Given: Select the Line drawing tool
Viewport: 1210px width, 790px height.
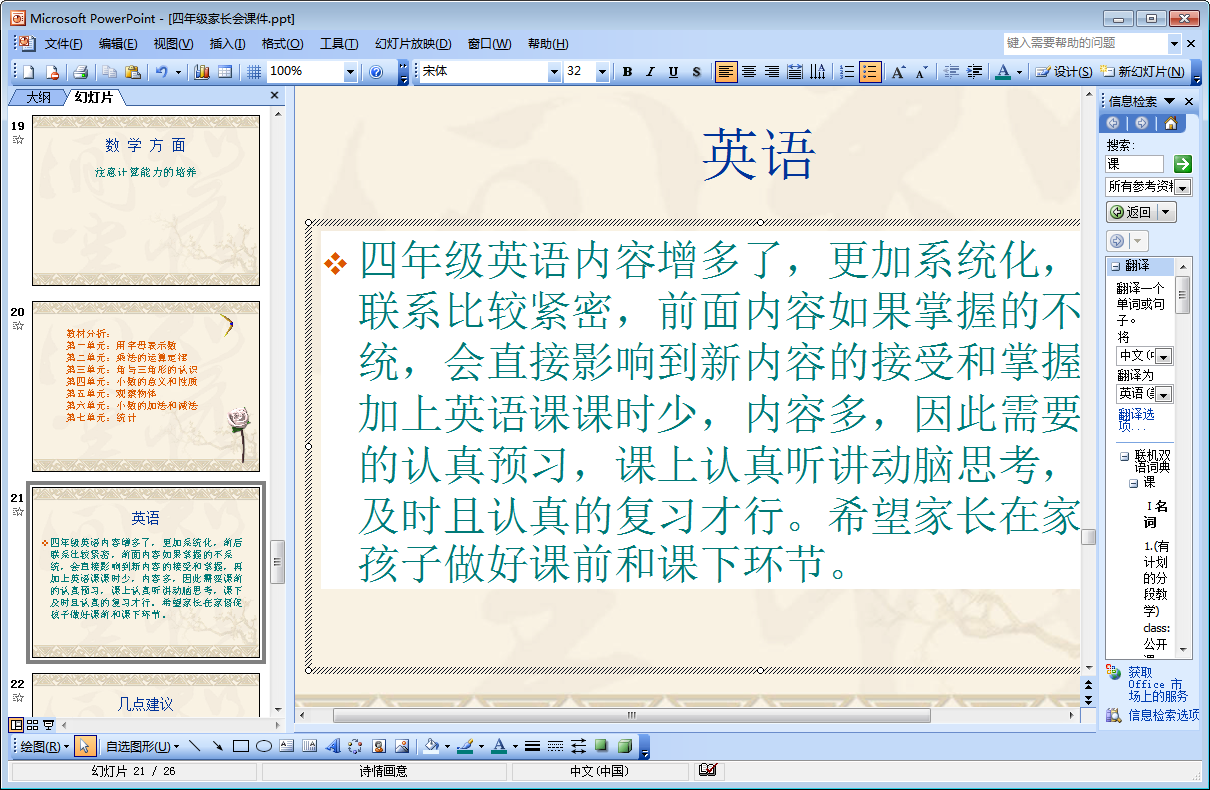Looking at the screenshot, I should [194, 746].
